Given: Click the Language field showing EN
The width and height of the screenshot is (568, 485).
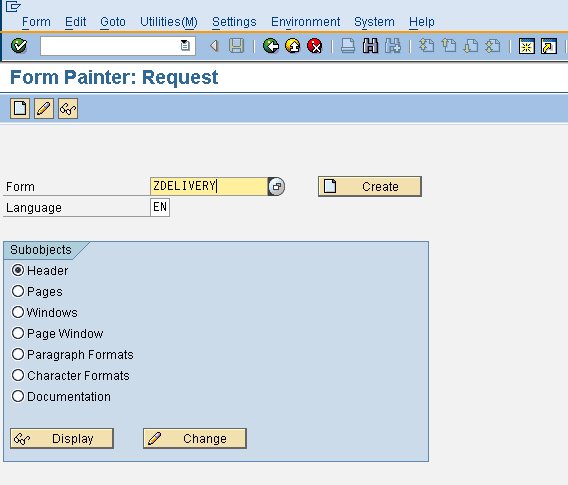Looking at the screenshot, I should point(160,207).
